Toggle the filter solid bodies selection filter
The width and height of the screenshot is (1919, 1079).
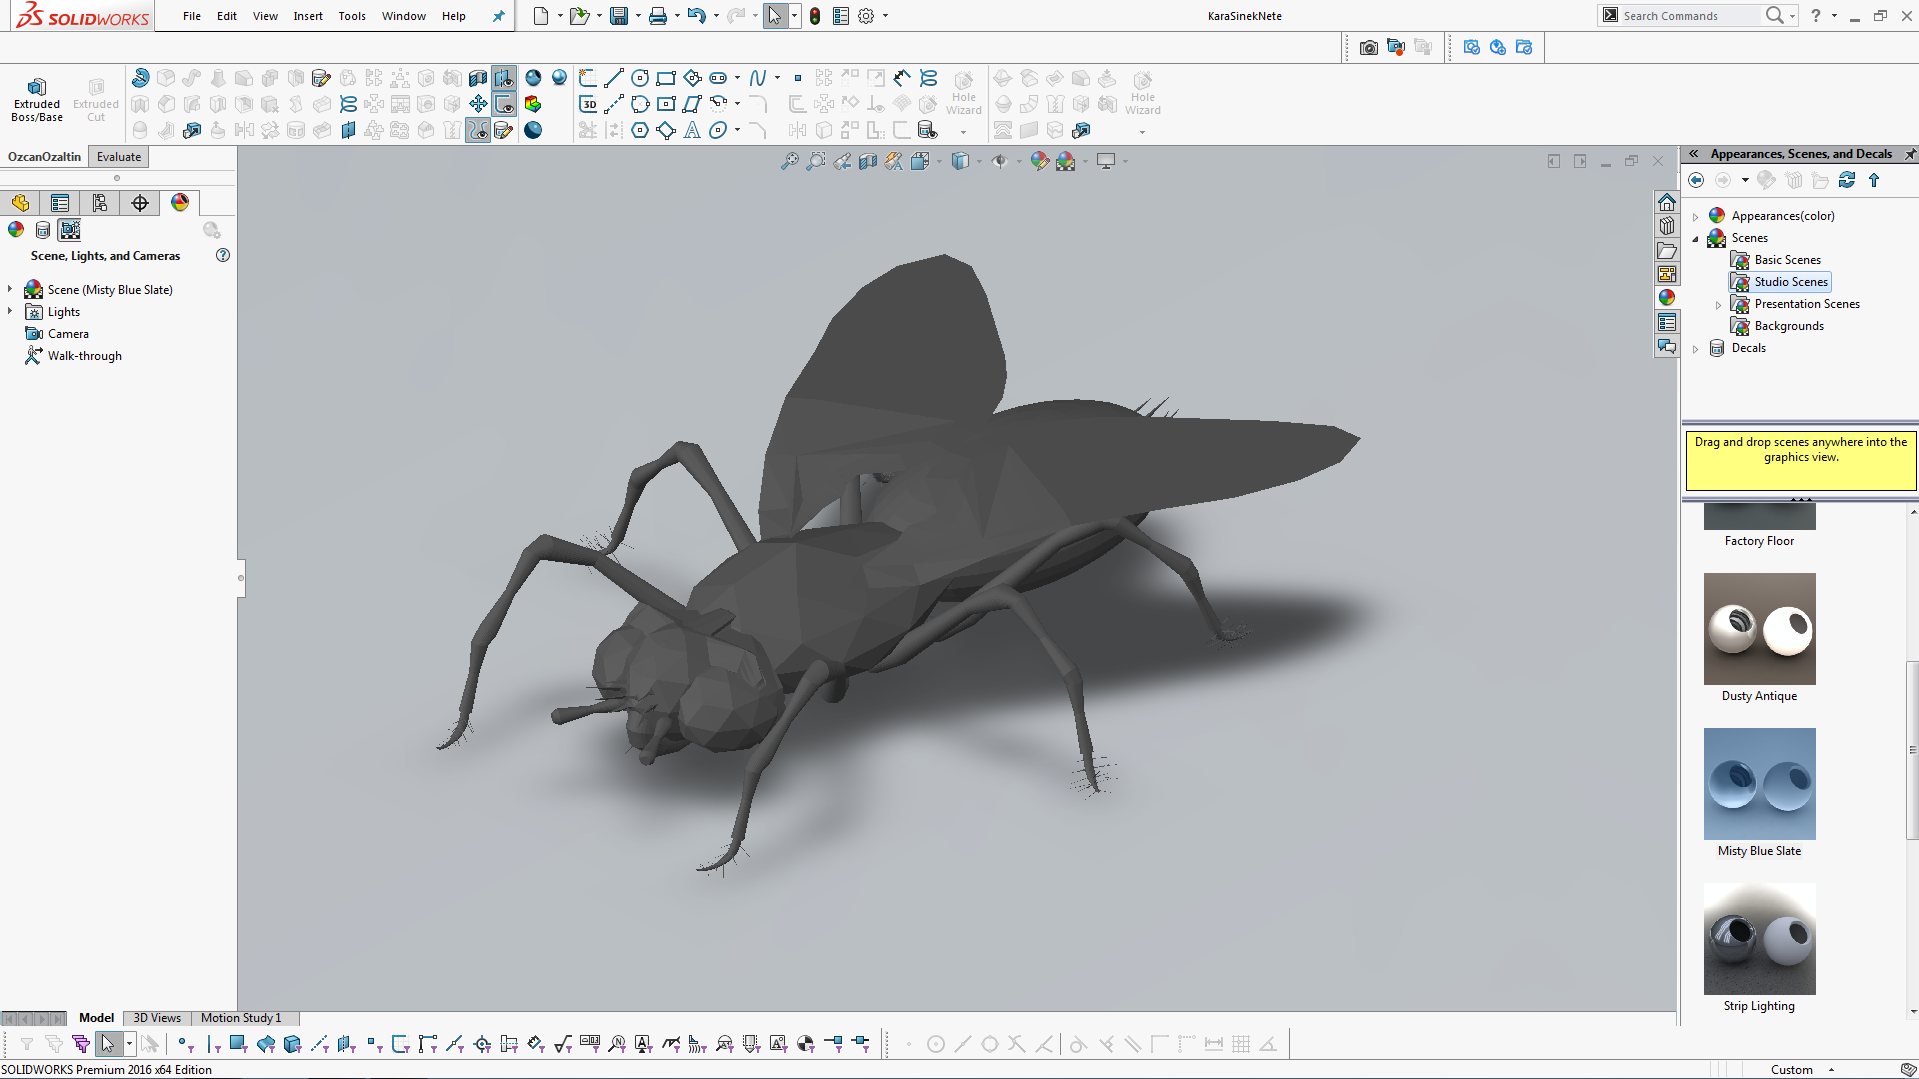pyautogui.click(x=292, y=1044)
